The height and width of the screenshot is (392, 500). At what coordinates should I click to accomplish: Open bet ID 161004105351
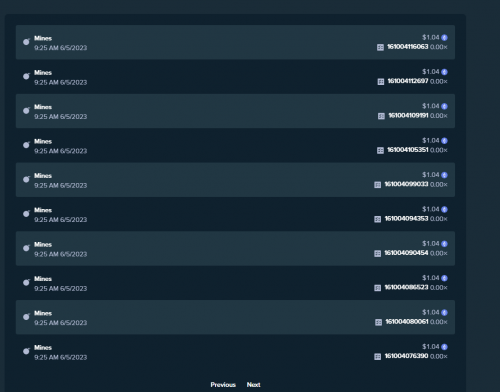(x=407, y=150)
